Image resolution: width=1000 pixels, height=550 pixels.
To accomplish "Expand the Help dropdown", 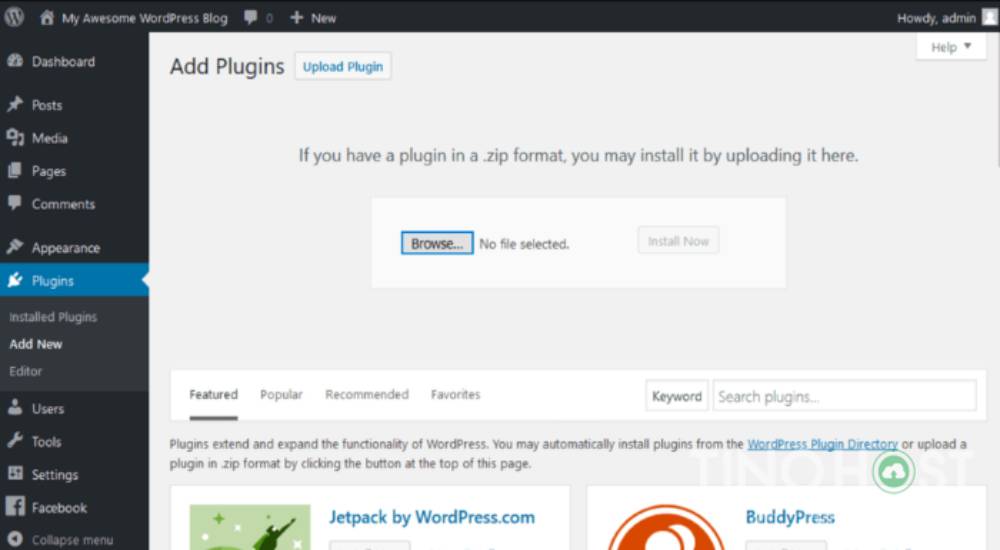I will point(951,47).
